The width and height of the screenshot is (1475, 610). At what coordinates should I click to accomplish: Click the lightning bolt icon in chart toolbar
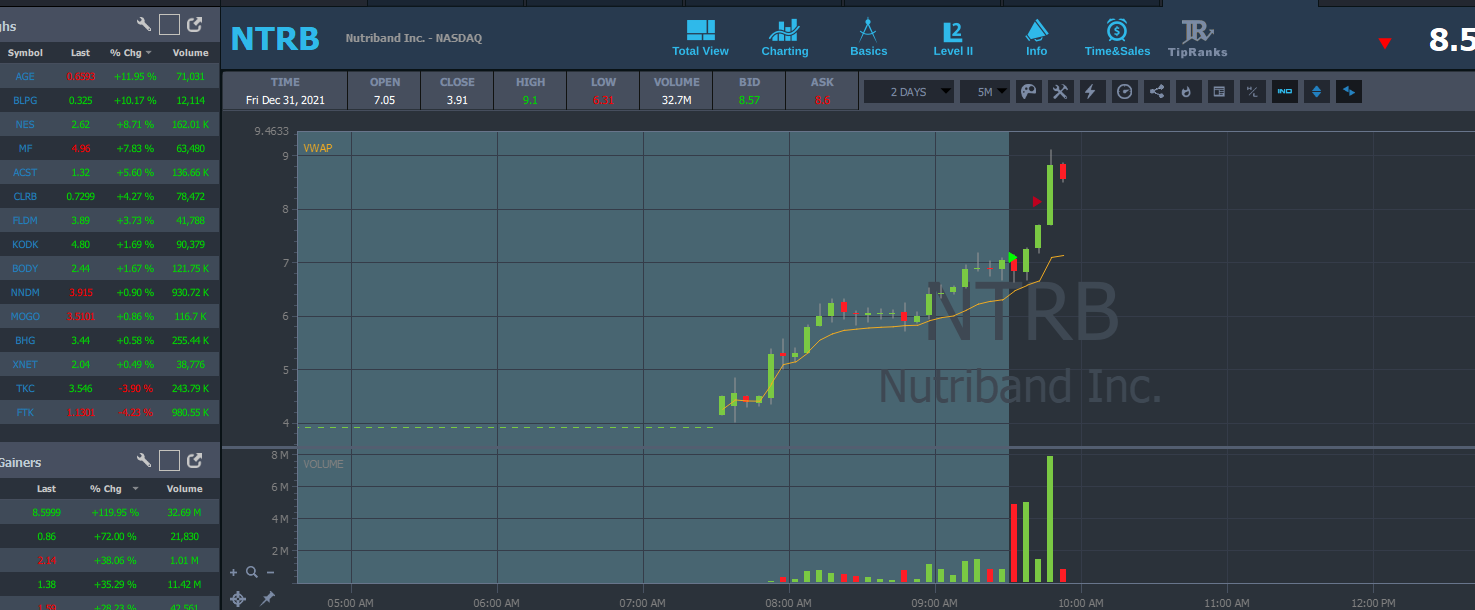[1091, 92]
